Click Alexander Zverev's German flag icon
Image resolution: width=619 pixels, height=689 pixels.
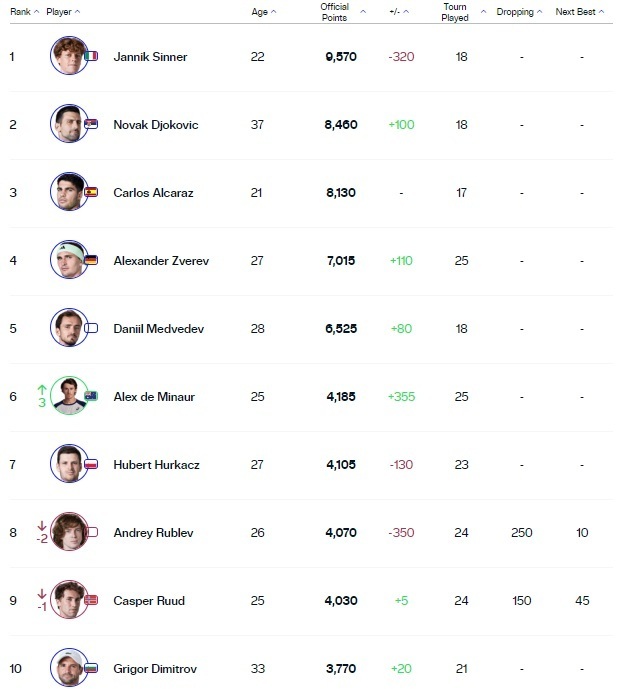click(92, 260)
